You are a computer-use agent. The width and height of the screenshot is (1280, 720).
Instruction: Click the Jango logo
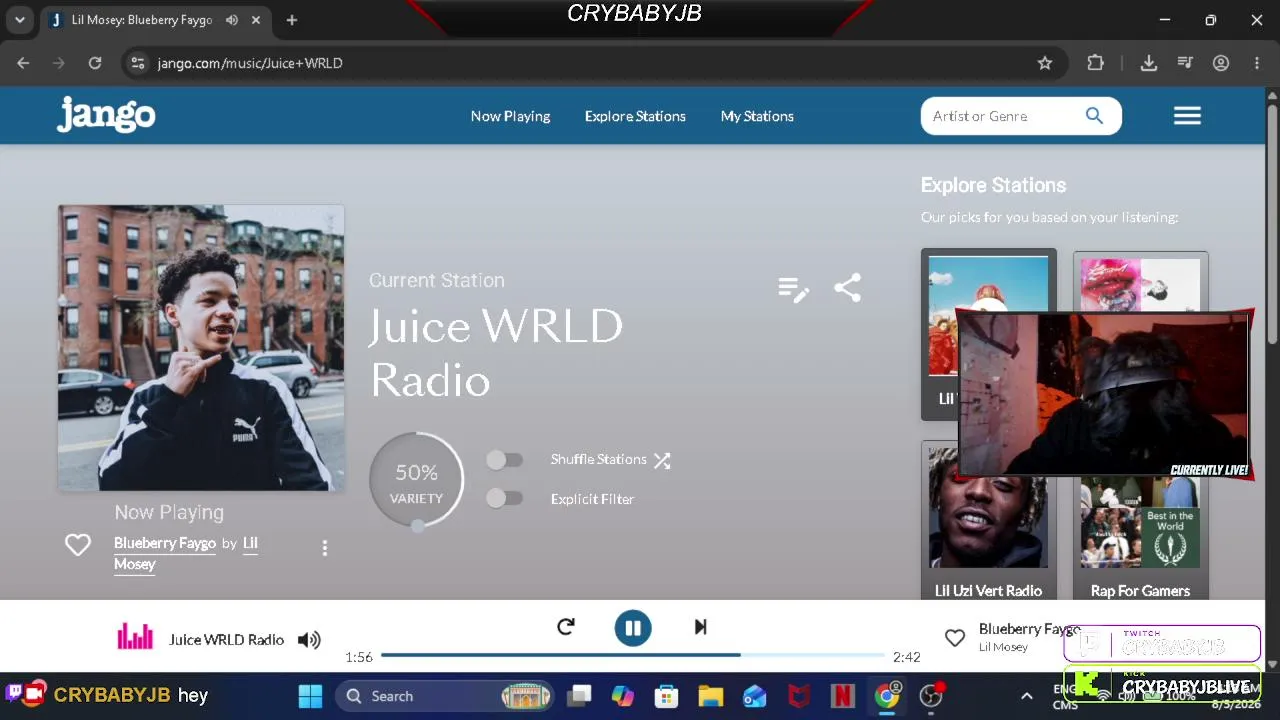106,114
